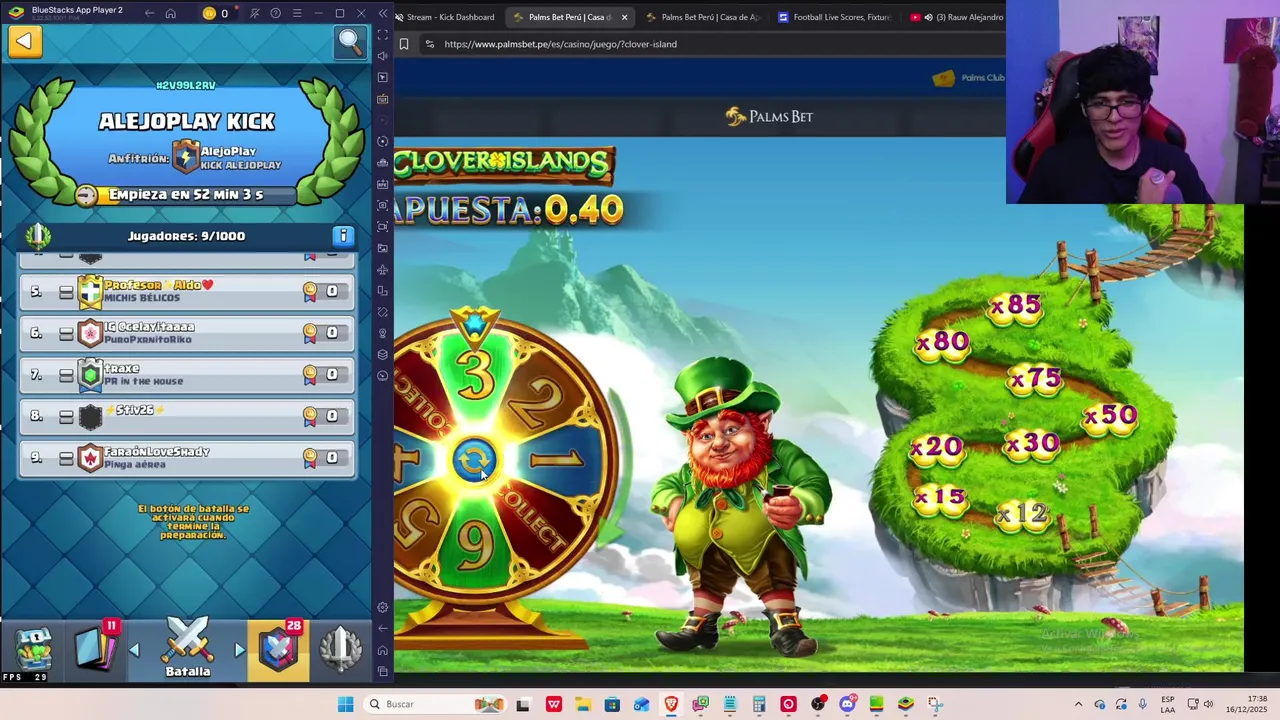1280x720 pixels.
Task: Click the Palms Bet logo
Action: point(769,117)
